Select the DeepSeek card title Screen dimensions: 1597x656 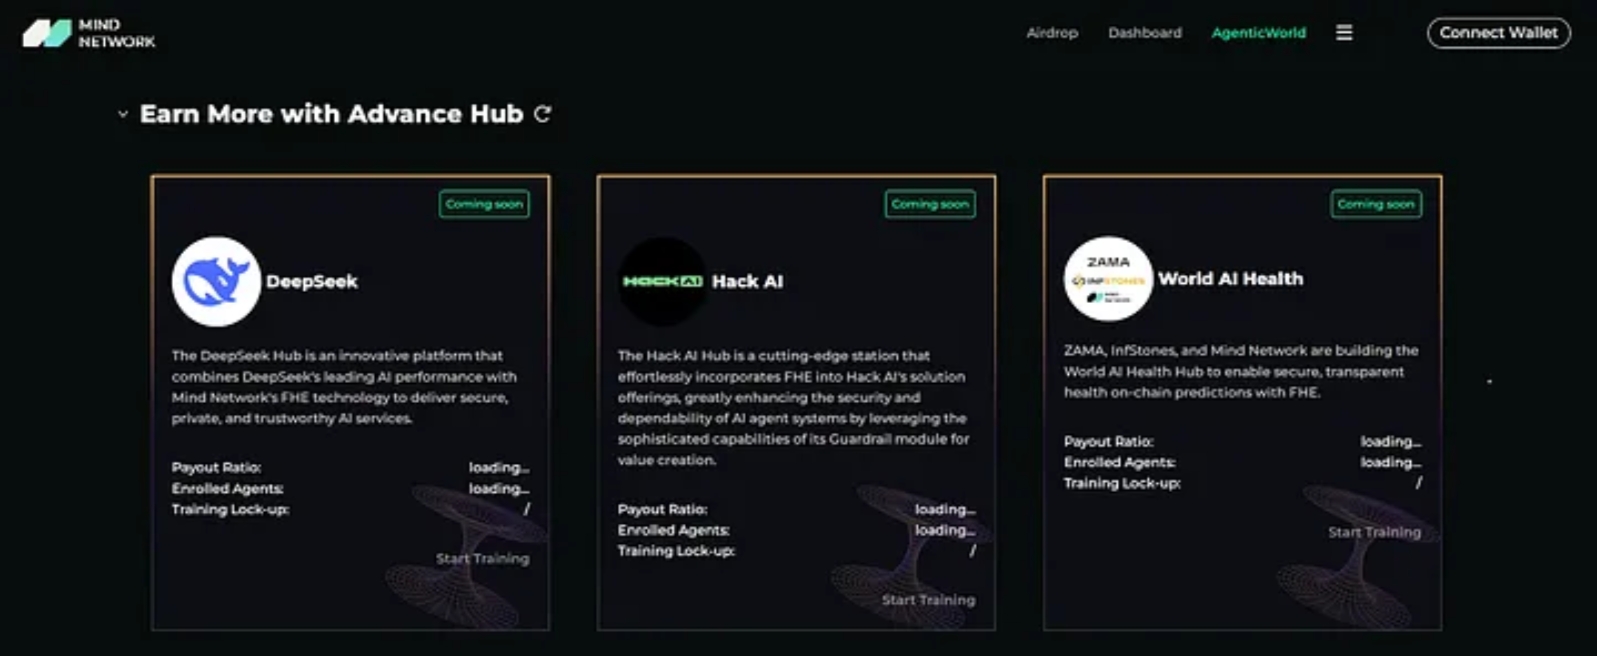[312, 282]
